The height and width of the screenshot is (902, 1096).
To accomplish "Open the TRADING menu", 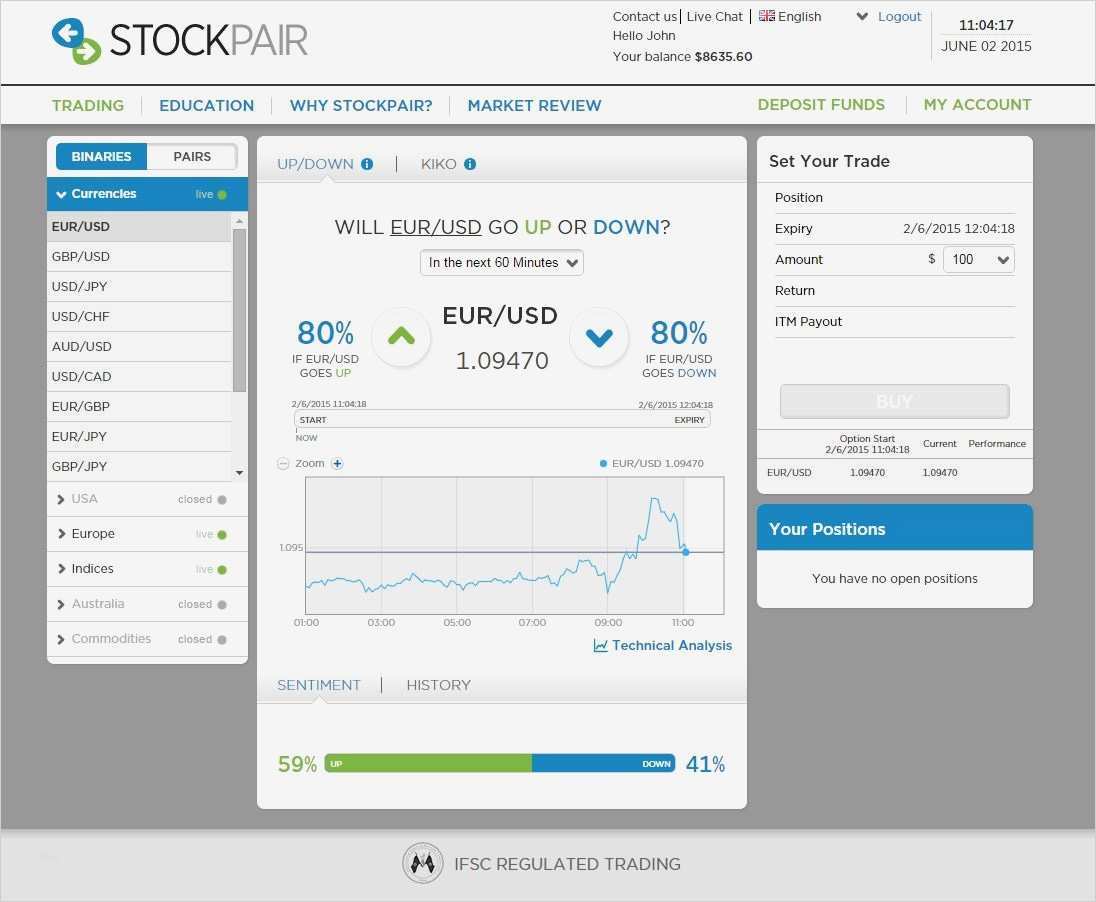I will coord(88,106).
